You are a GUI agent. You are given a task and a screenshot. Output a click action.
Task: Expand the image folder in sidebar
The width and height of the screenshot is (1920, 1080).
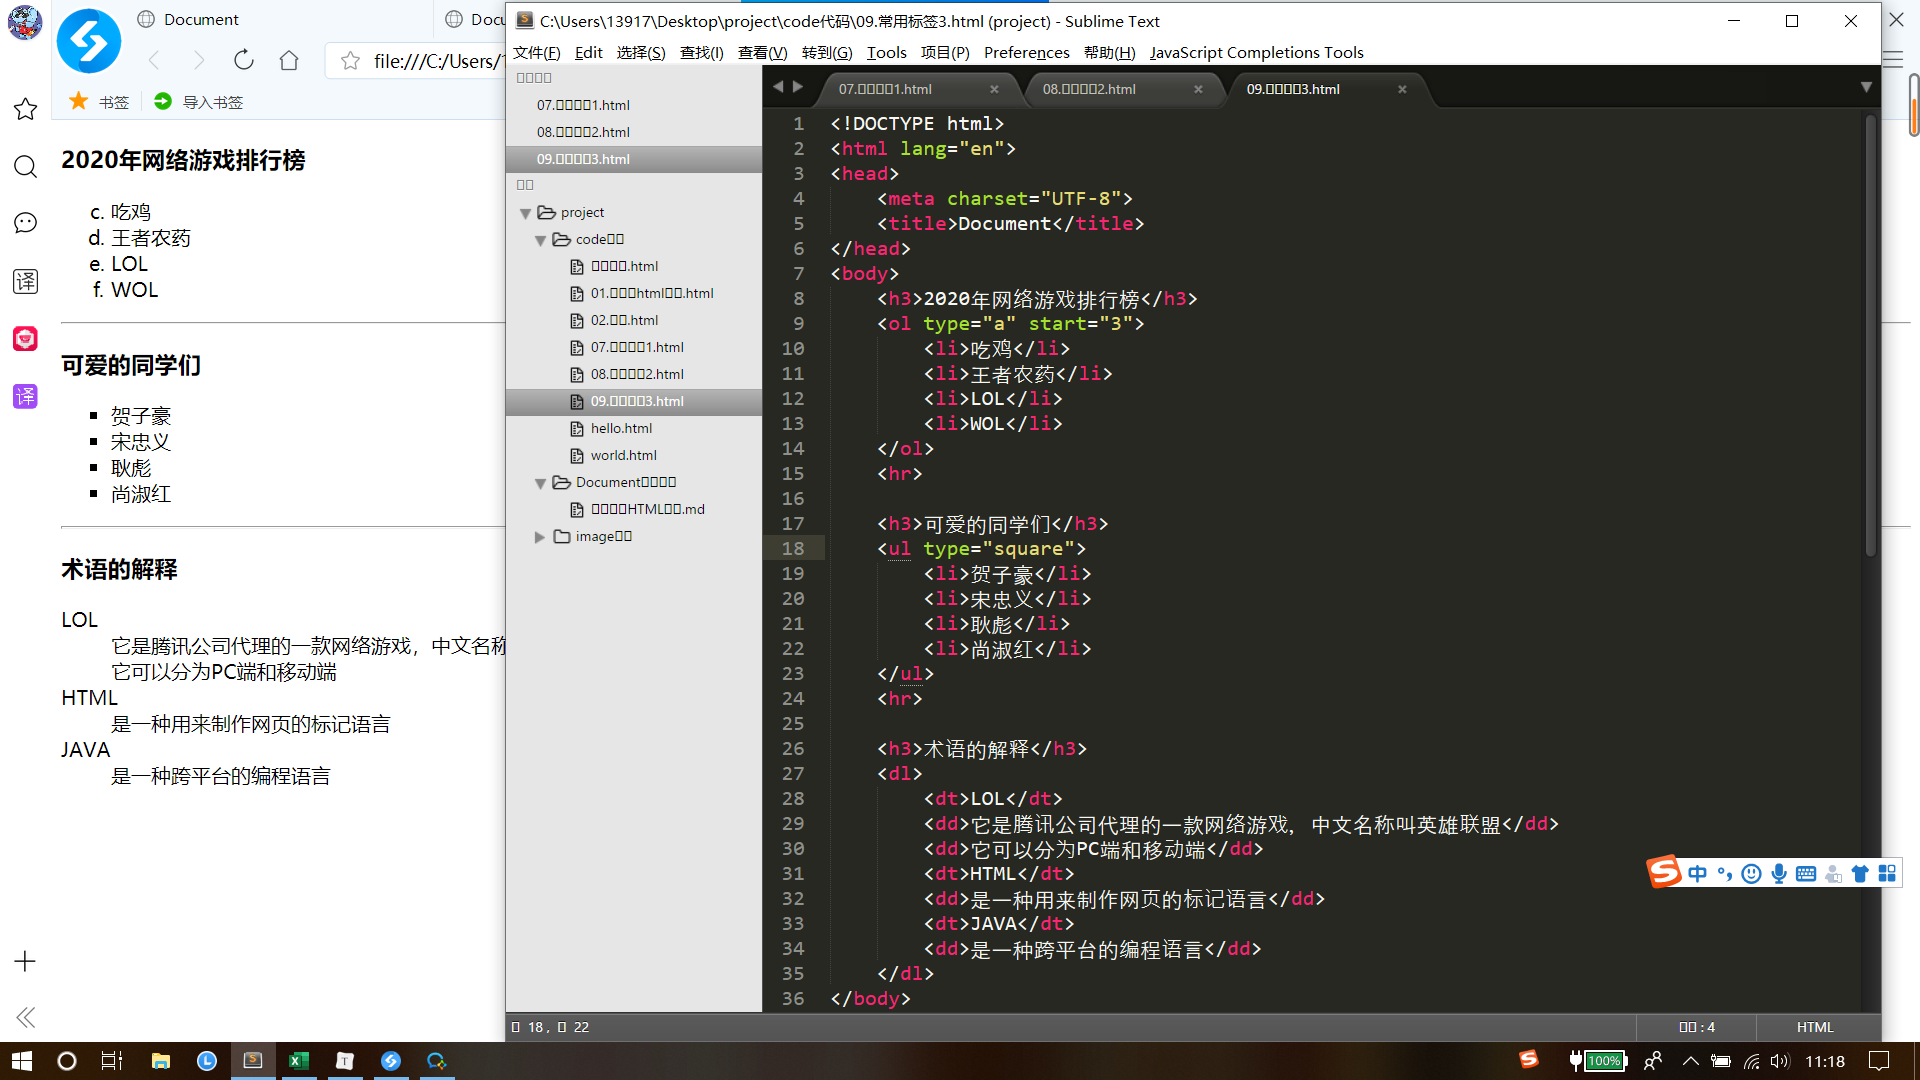[x=540, y=537]
